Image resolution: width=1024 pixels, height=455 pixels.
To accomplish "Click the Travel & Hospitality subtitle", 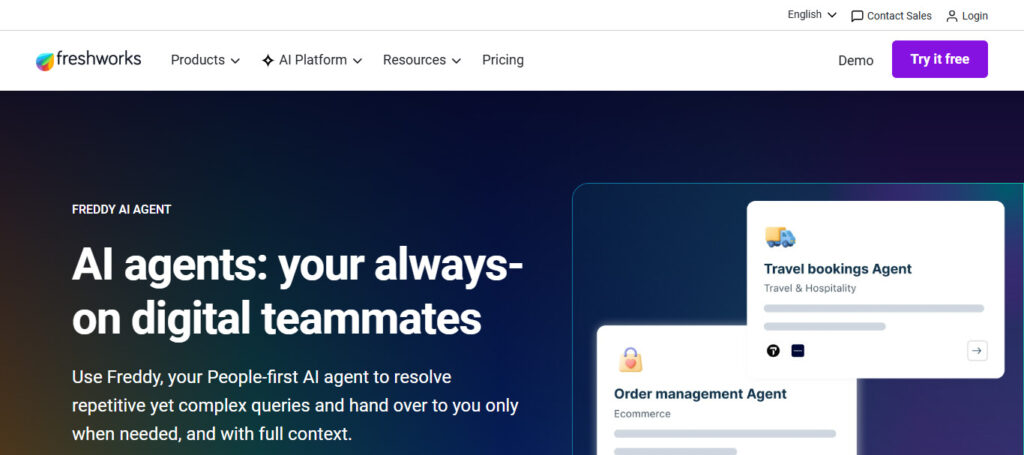I will [810, 288].
